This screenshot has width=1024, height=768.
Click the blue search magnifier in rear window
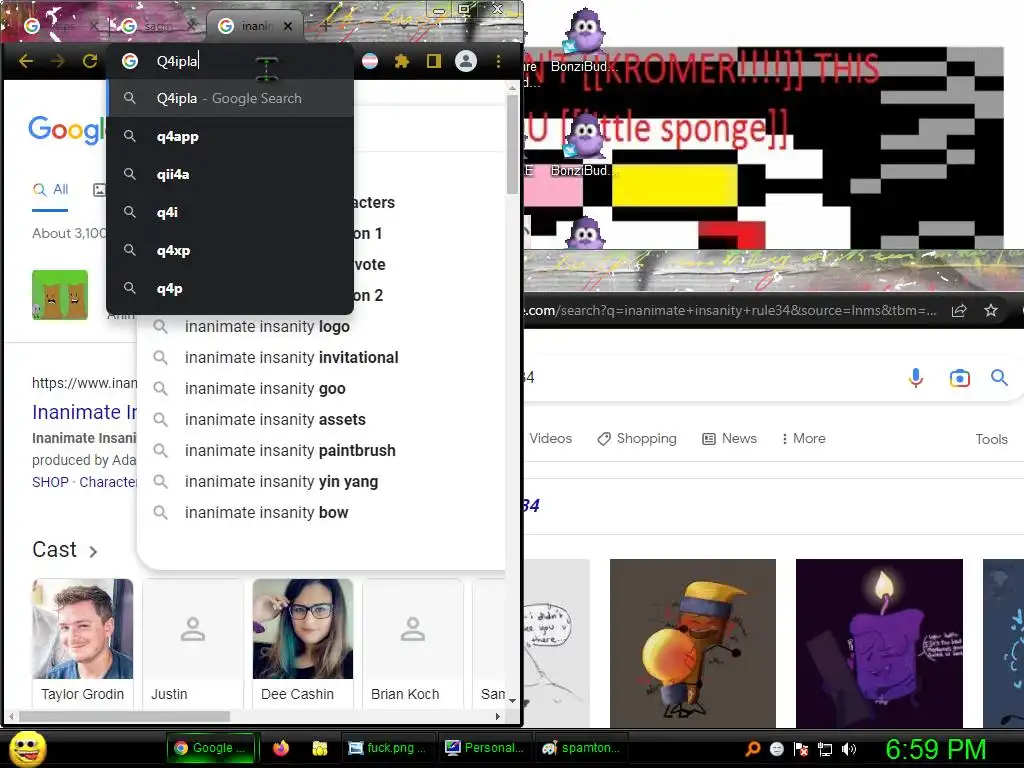click(999, 377)
